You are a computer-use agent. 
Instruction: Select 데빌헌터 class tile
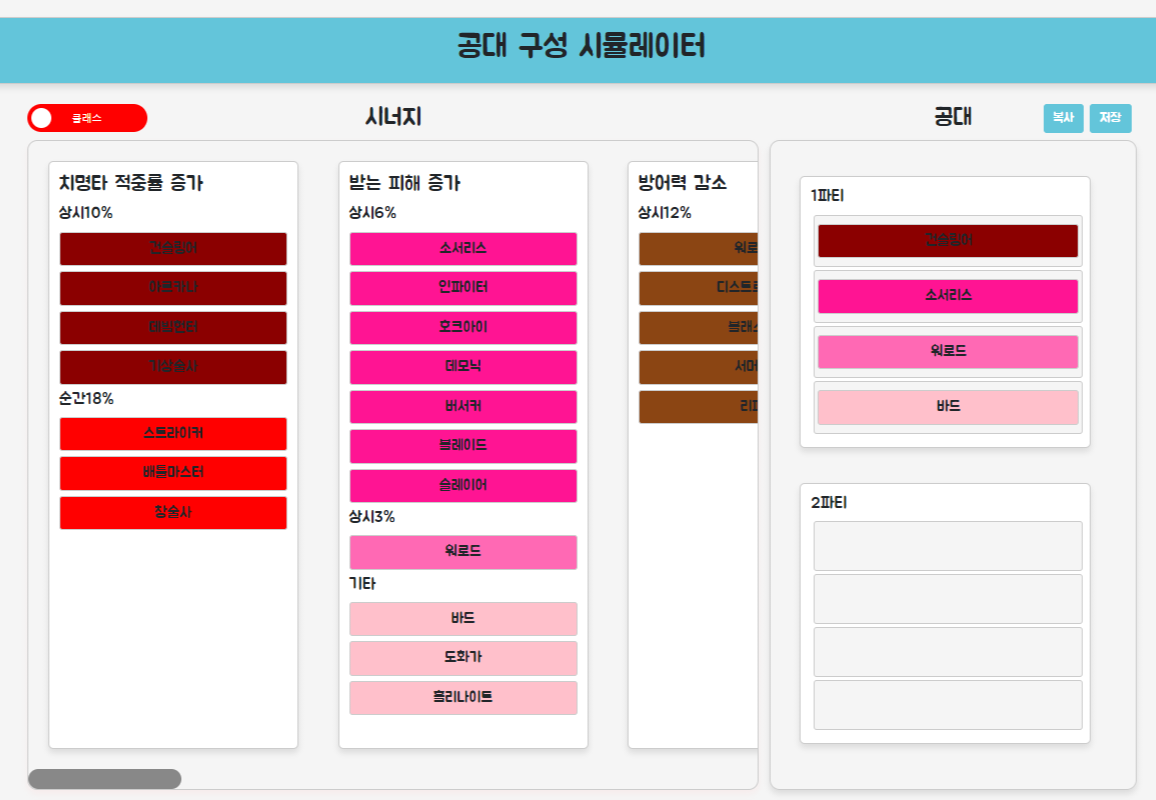point(173,327)
